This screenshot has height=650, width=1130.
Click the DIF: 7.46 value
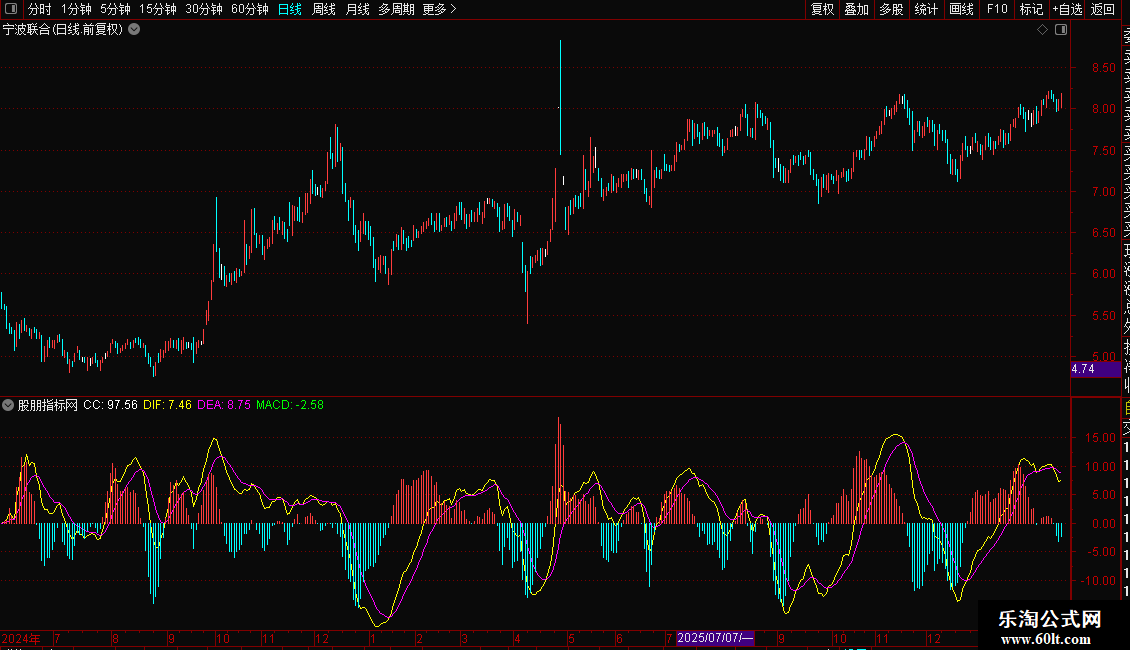(x=167, y=405)
